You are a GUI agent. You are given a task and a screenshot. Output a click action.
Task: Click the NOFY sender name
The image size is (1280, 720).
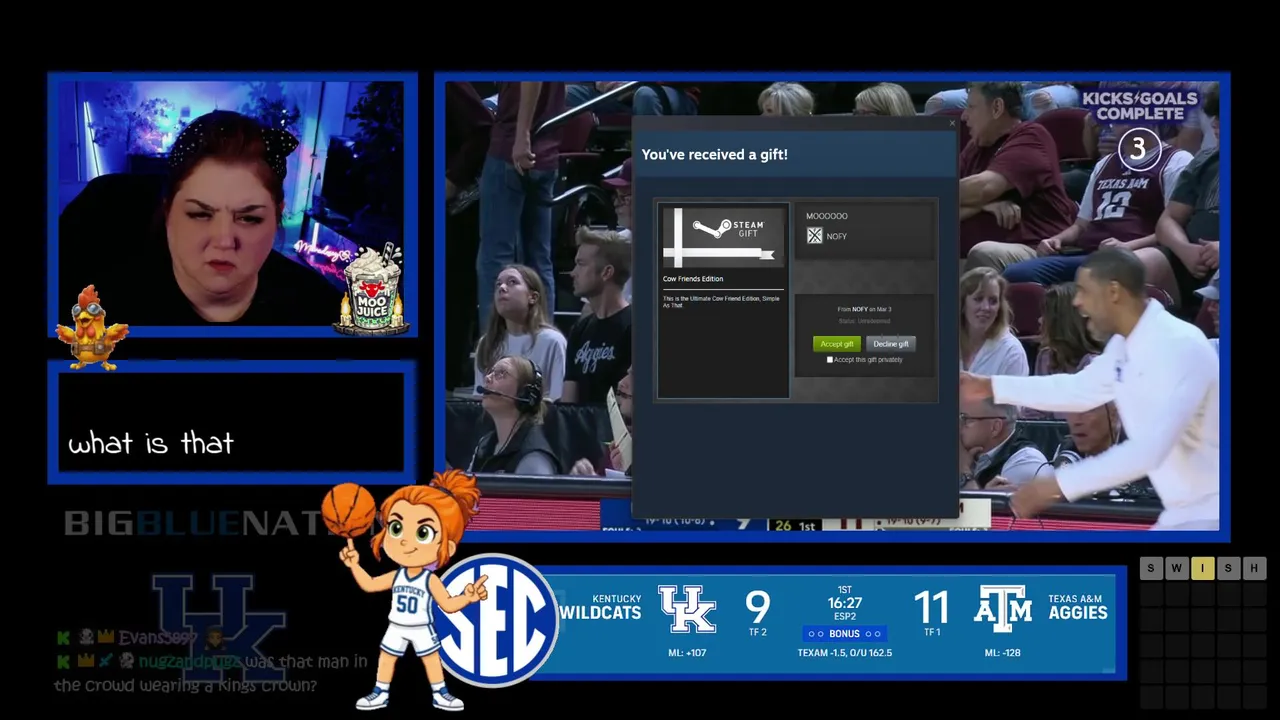point(837,237)
